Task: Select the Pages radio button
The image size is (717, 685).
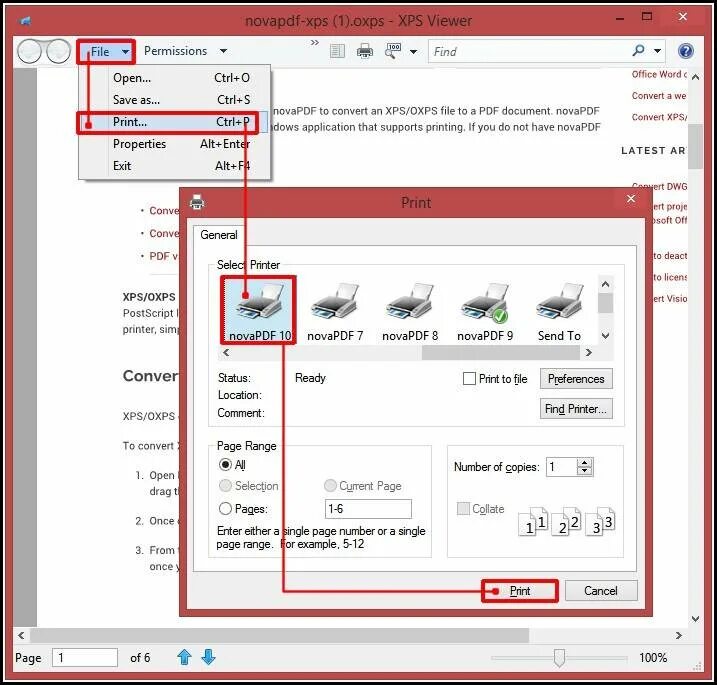Action: (x=225, y=508)
